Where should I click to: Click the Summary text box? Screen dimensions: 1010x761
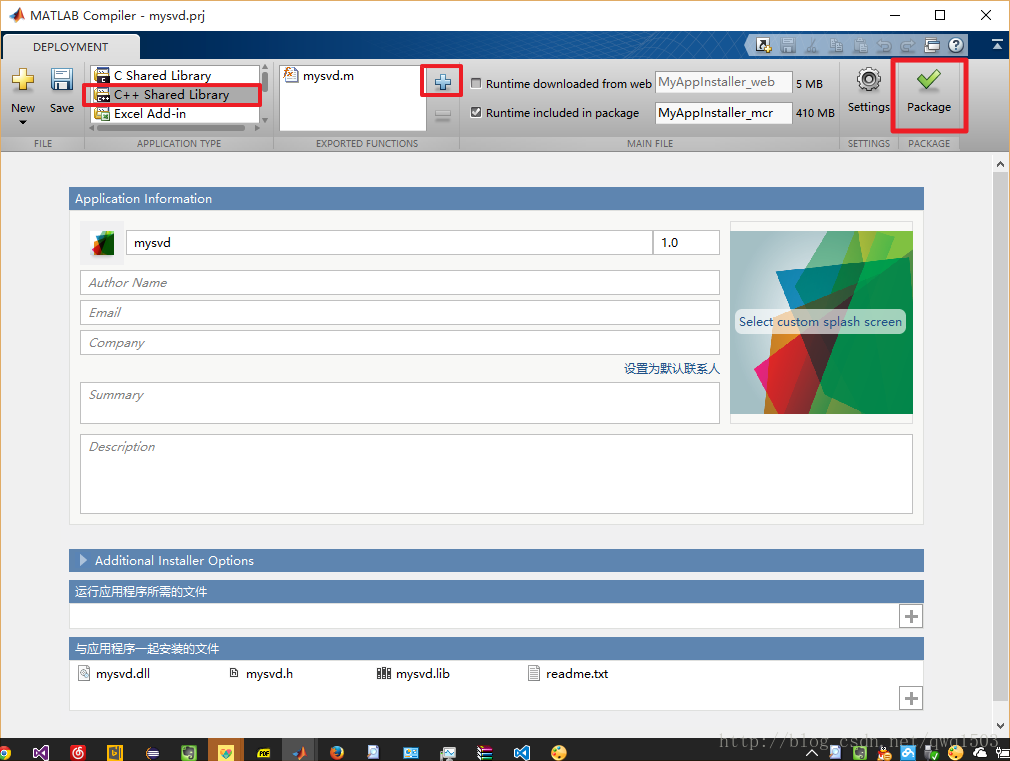(x=399, y=403)
